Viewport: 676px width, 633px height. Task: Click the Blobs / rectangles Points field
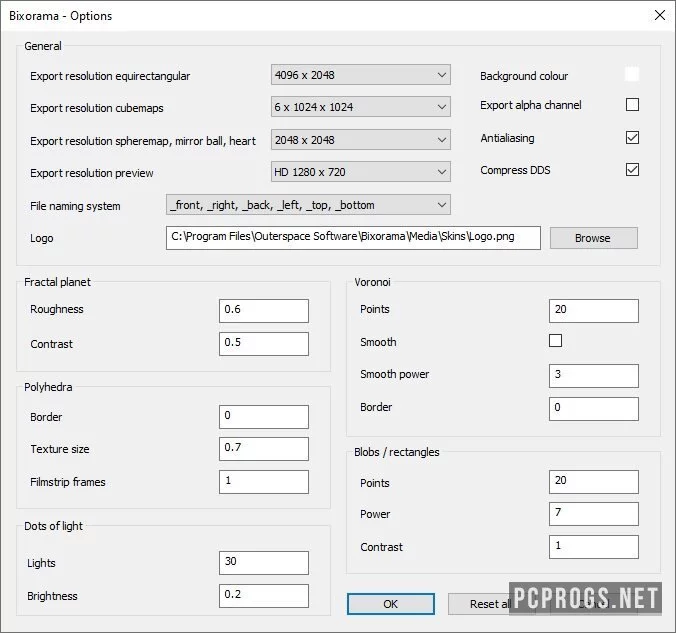click(594, 482)
